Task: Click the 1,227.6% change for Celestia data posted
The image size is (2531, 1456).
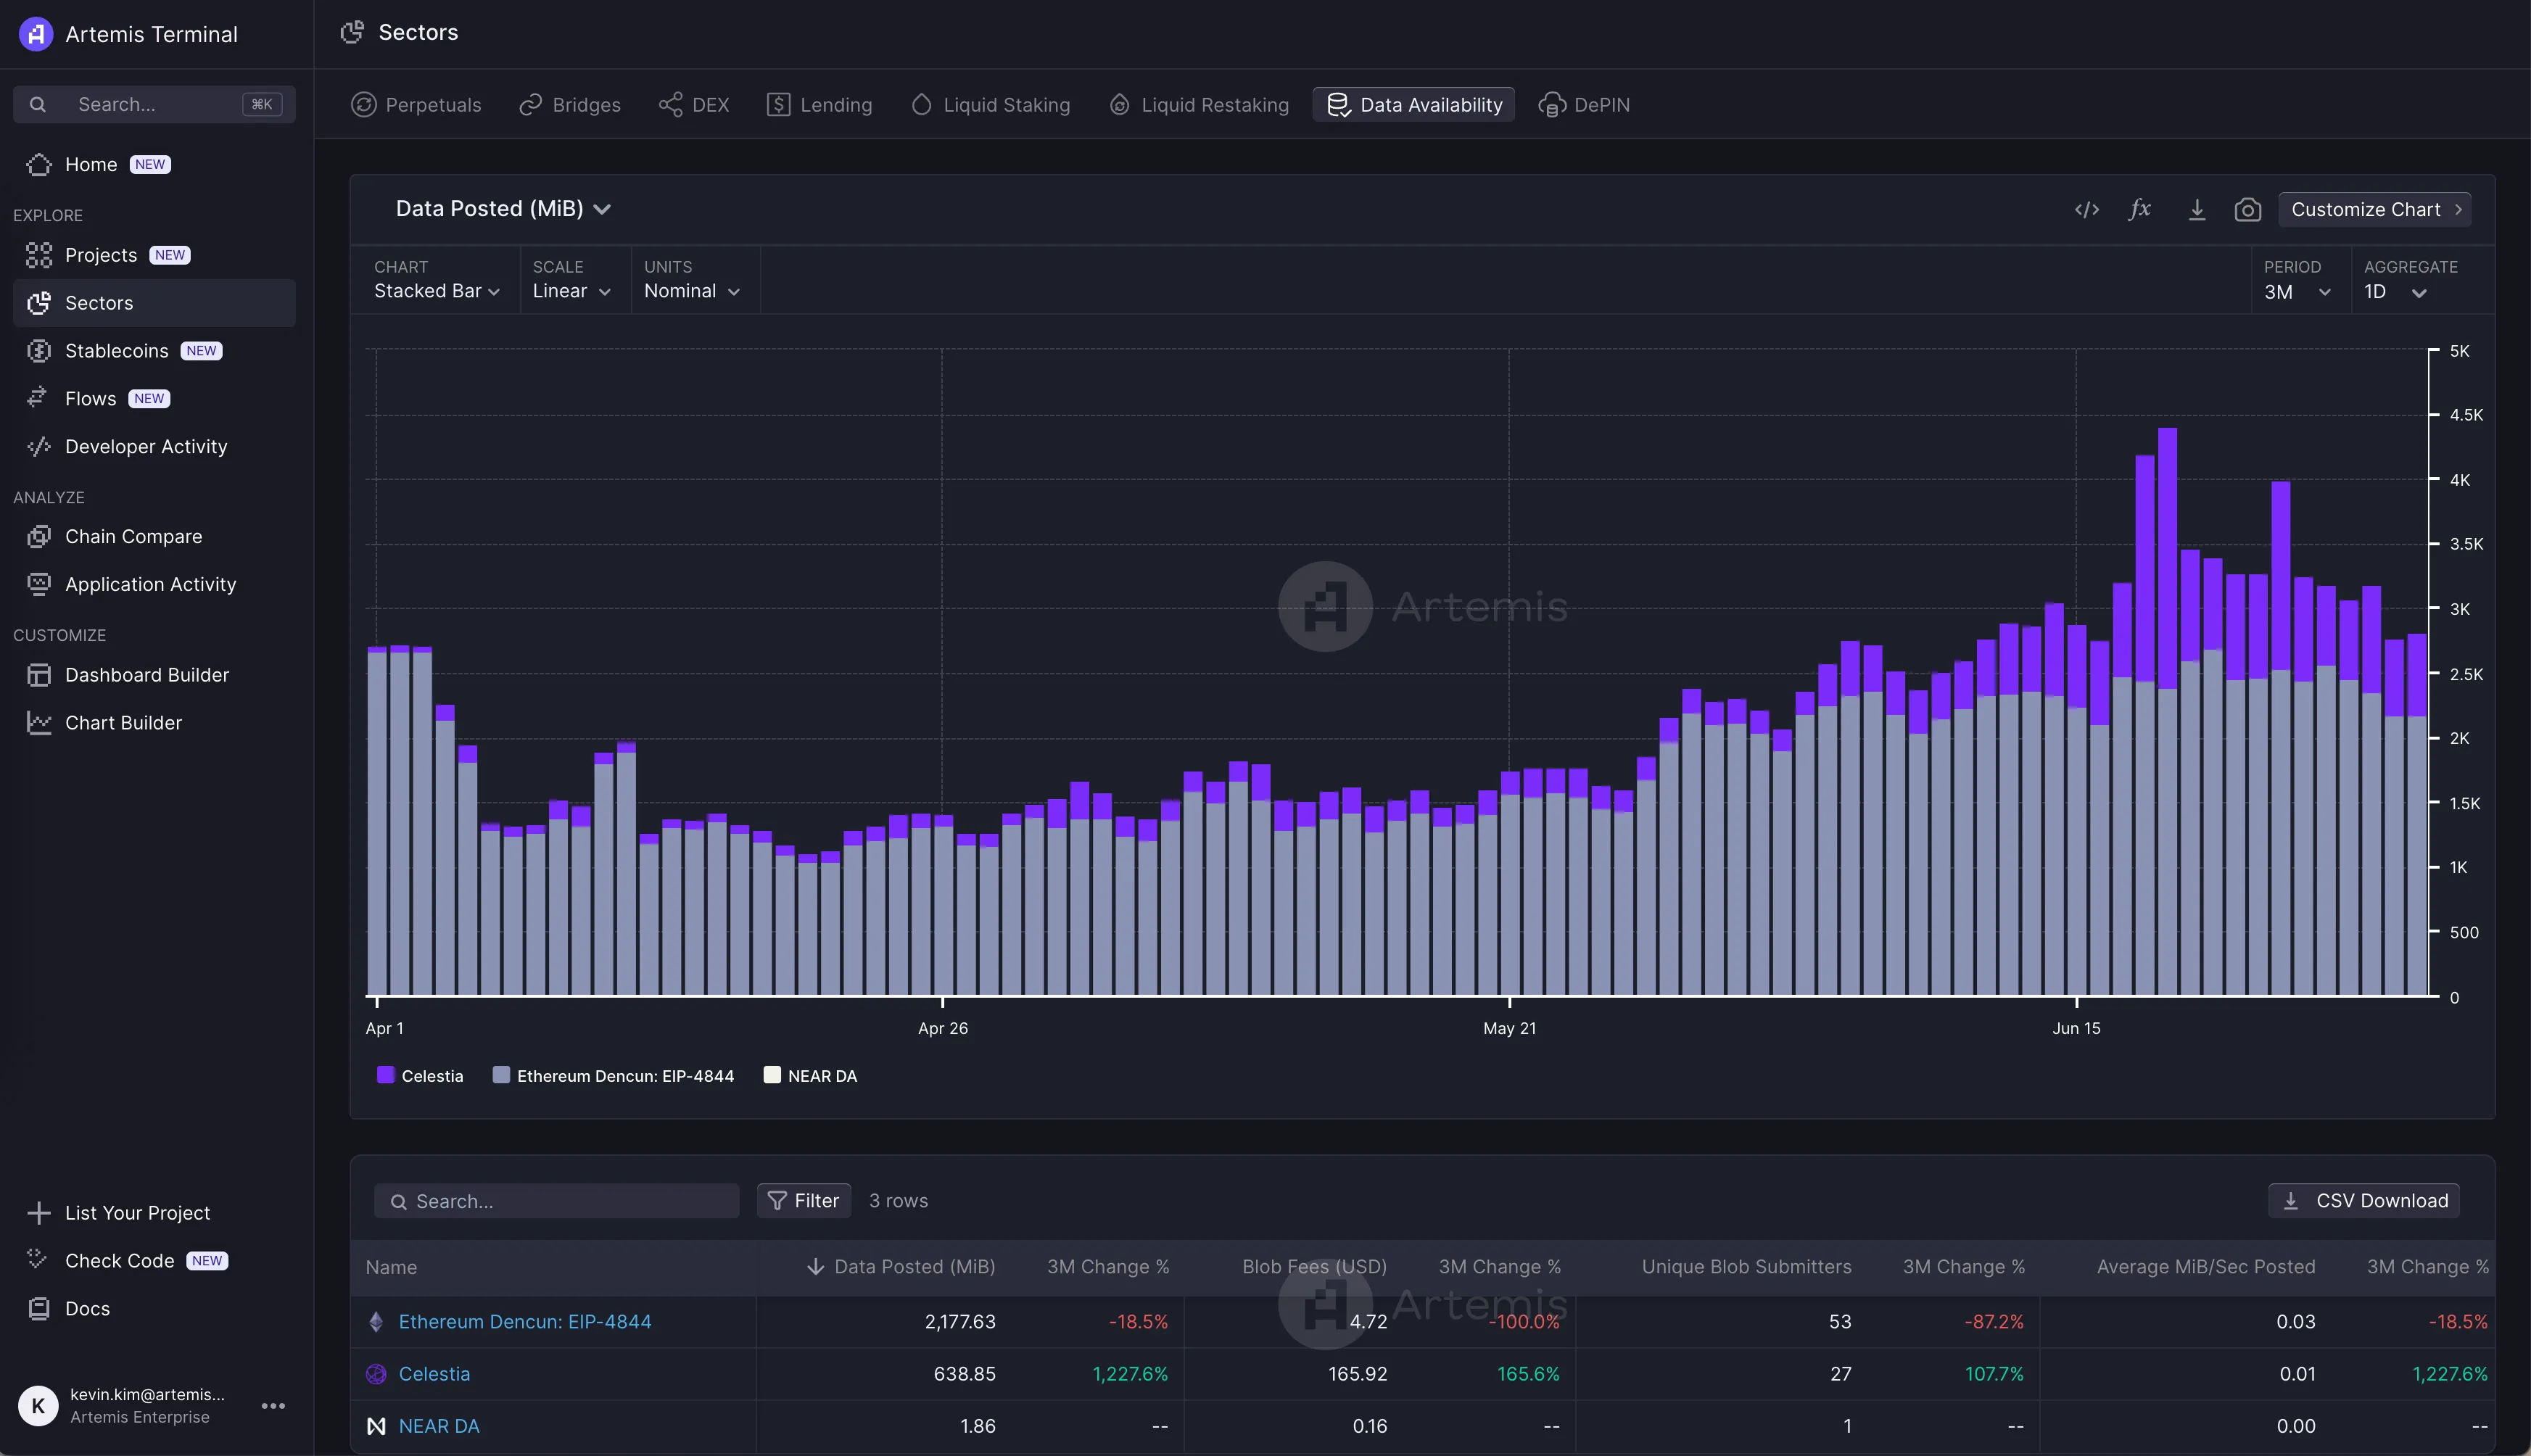Action: click(x=1130, y=1374)
